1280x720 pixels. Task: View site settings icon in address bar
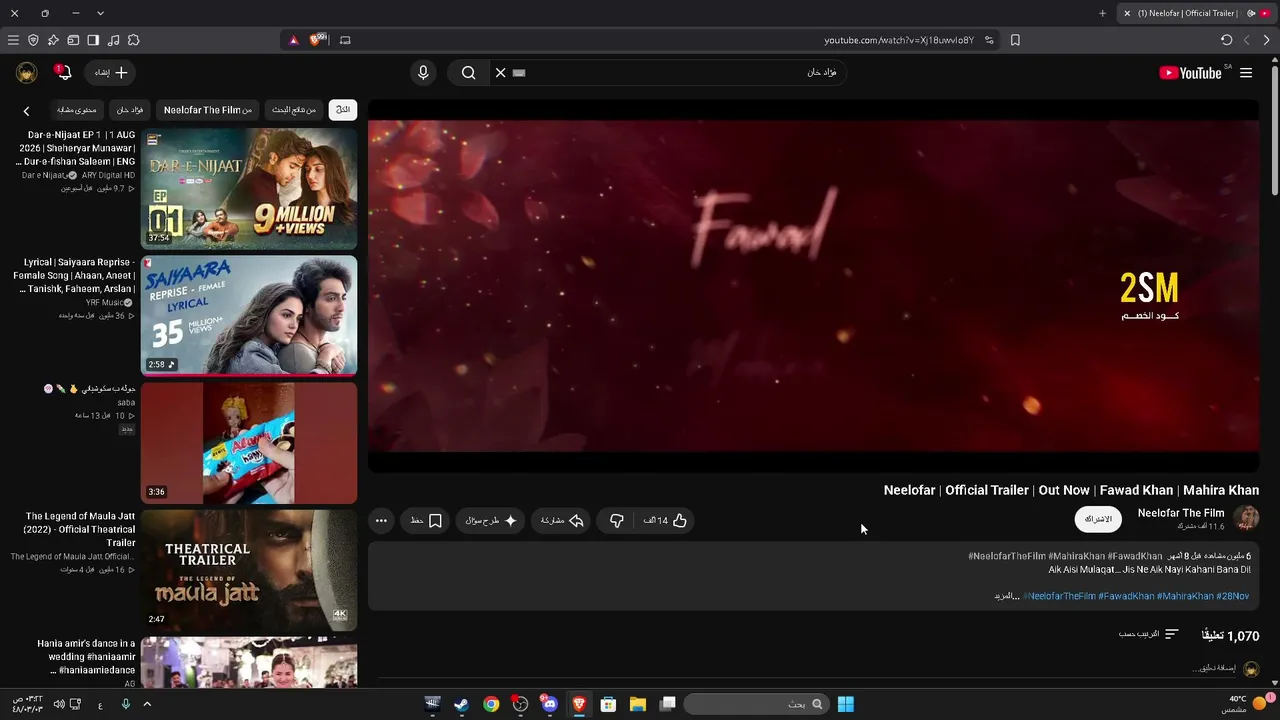click(x=989, y=40)
